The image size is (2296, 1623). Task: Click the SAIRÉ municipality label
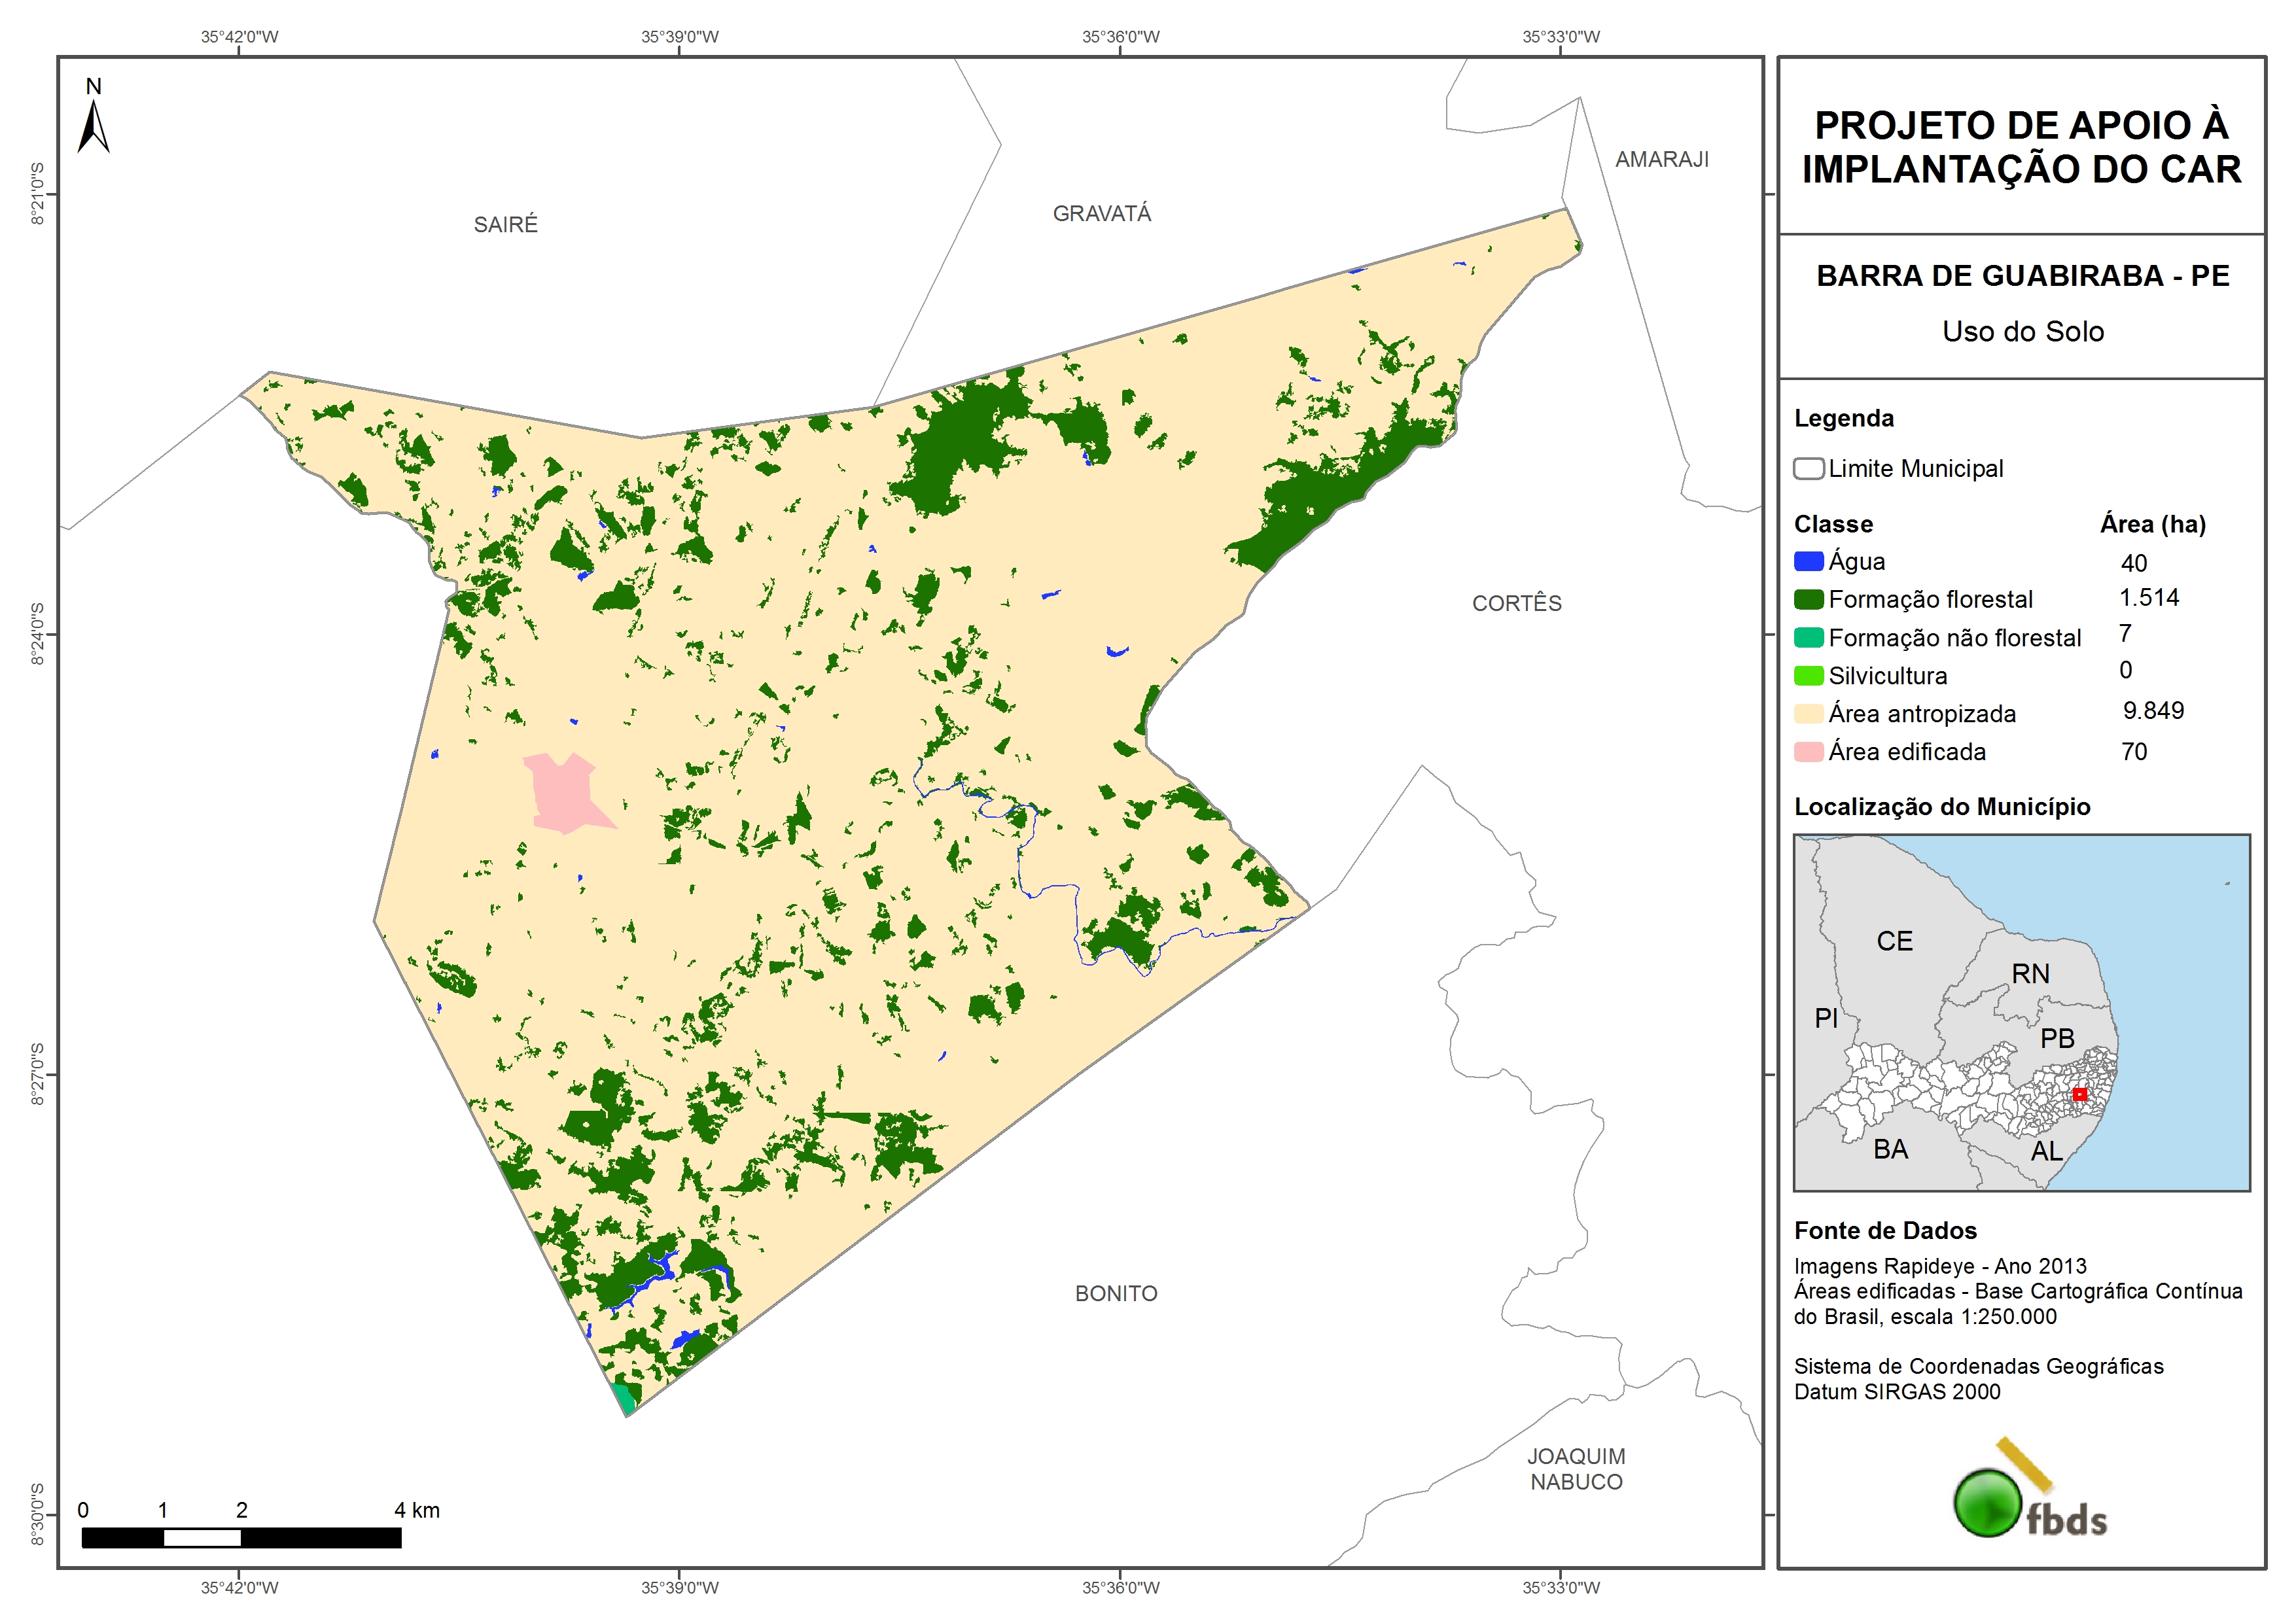point(505,225)
